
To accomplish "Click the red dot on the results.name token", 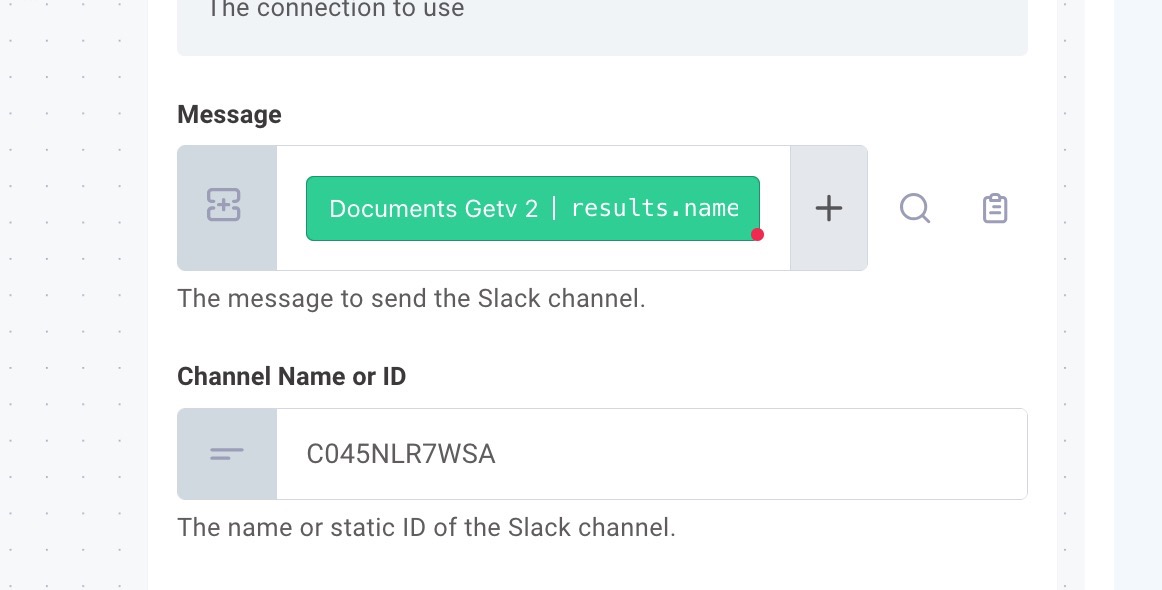I will tap(757, 235).
